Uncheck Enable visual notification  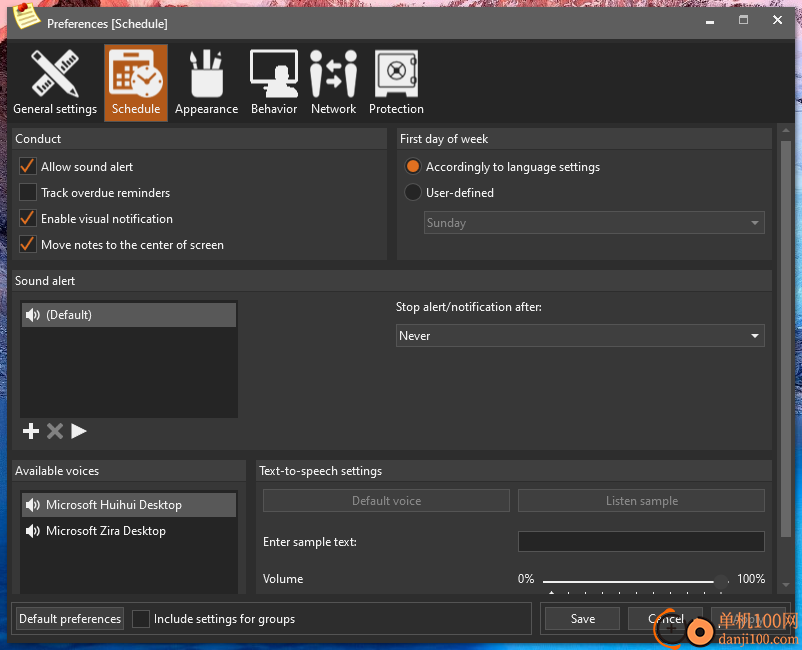pyautogui.click(x=28, y=218)
